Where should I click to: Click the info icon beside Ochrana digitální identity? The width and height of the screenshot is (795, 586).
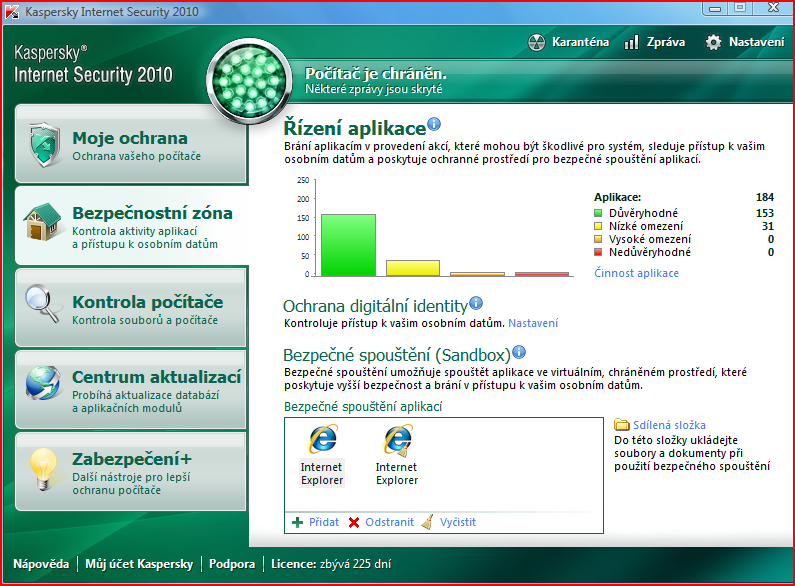476,303
